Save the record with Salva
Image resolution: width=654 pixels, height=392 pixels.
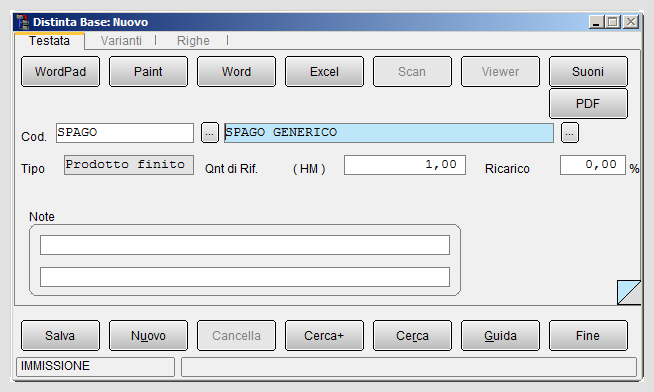[60, 335]
